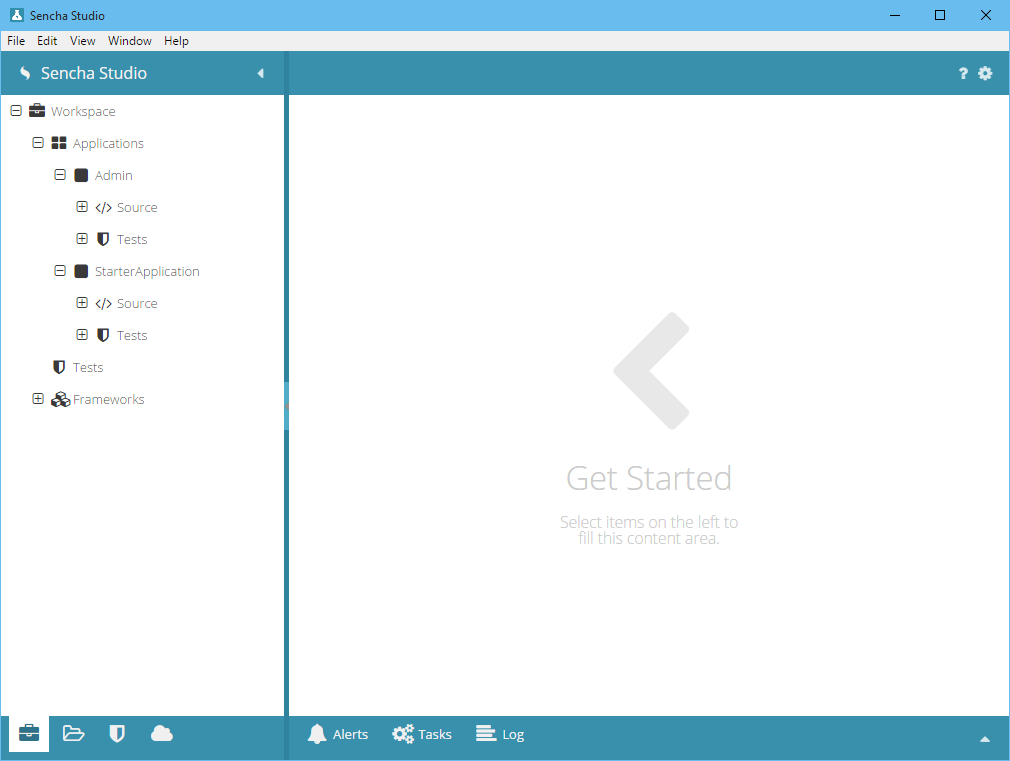Expand the Source node under Admin
1010x761 pixels.
pos(82,207)
